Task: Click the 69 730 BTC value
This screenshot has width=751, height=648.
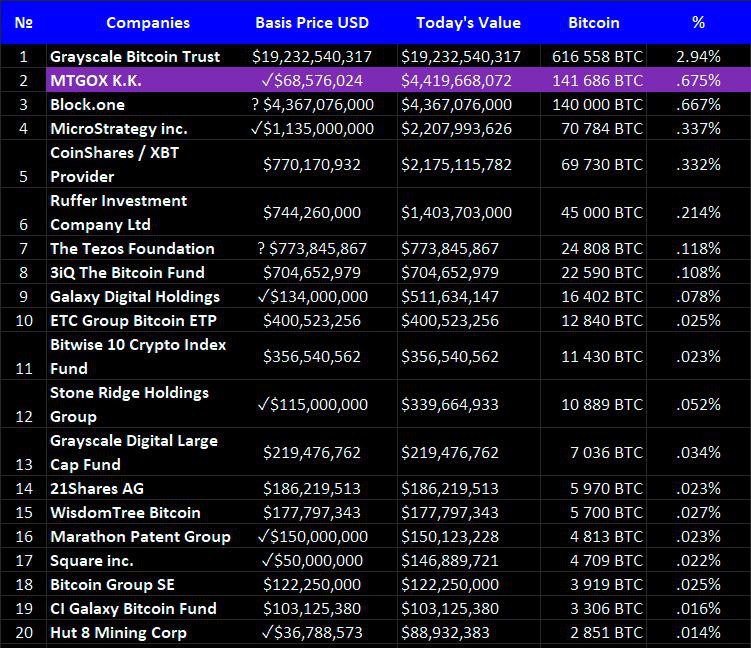Action: (x=602, y=164)
